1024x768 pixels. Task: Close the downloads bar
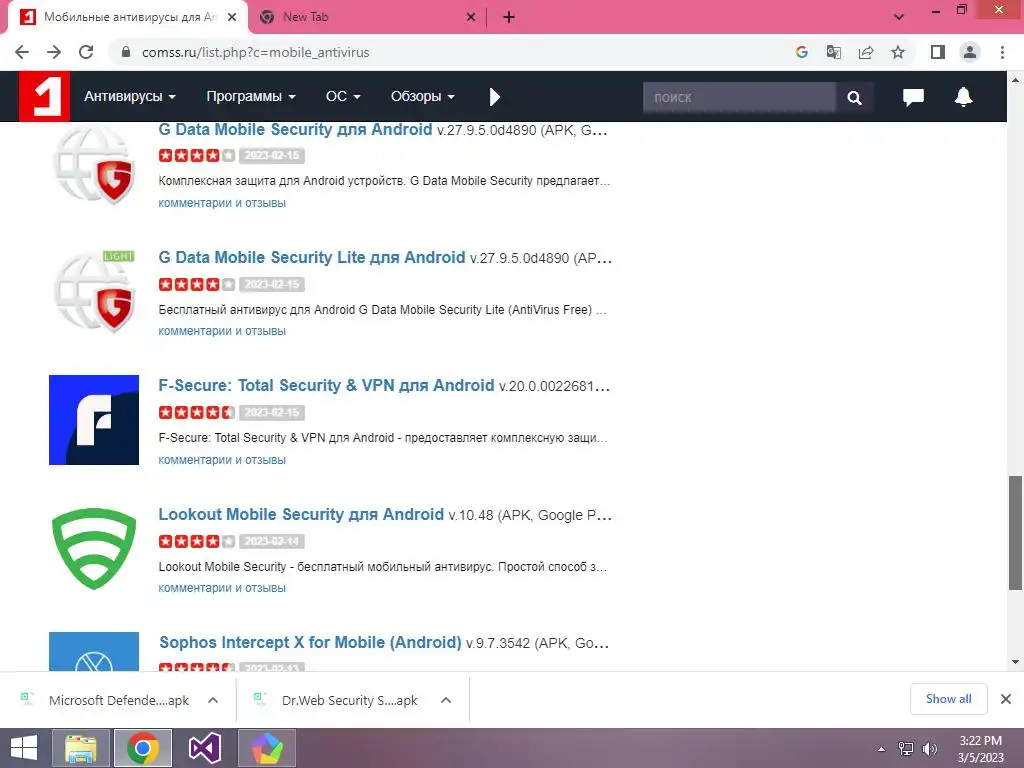[x=1006, y=699]
